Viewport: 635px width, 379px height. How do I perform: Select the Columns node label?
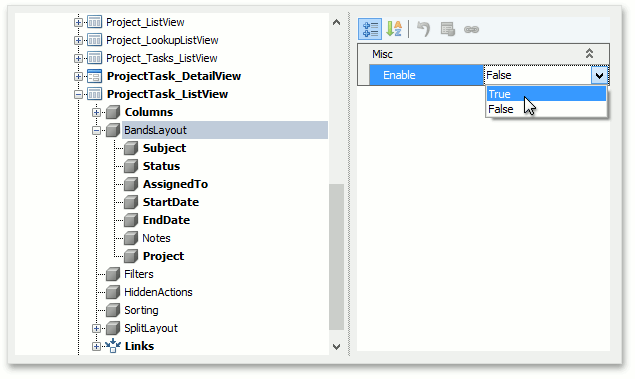click(149, 112)
